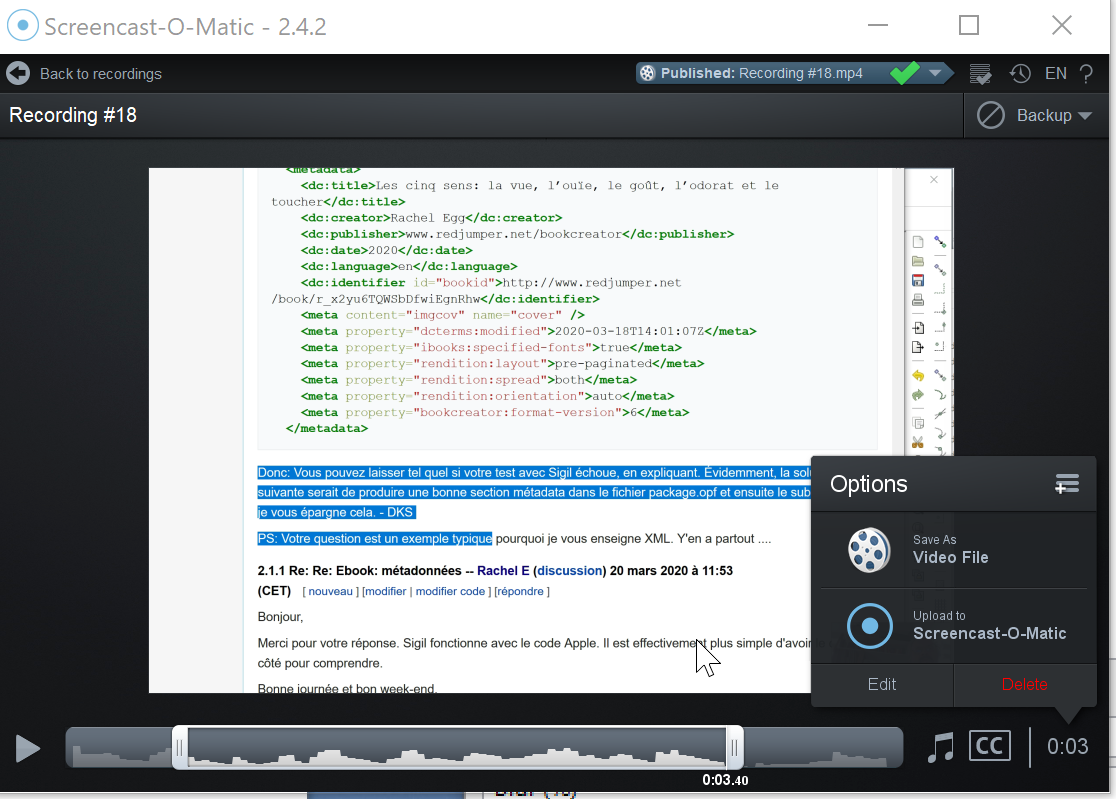The height and width of the screenshot is (799, 1116).
Task: Go back to recordings list
Action: pyautogui.click(x=84, y=73)
